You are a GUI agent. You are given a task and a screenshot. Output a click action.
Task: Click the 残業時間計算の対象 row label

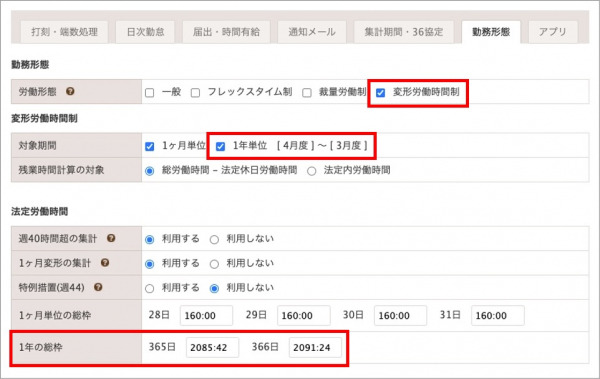point(61,170)
